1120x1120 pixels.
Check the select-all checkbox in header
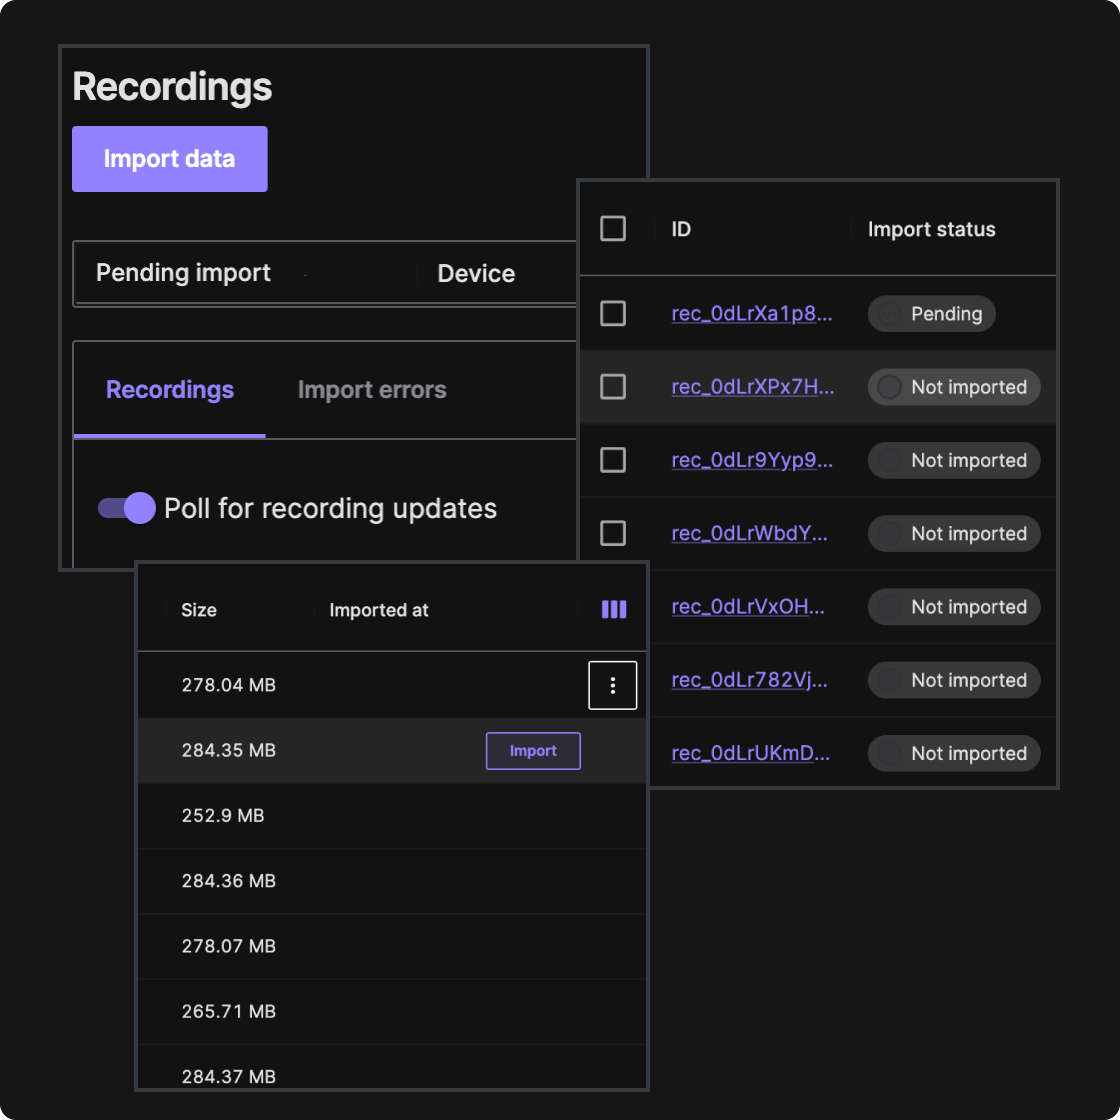coord(613,229)
